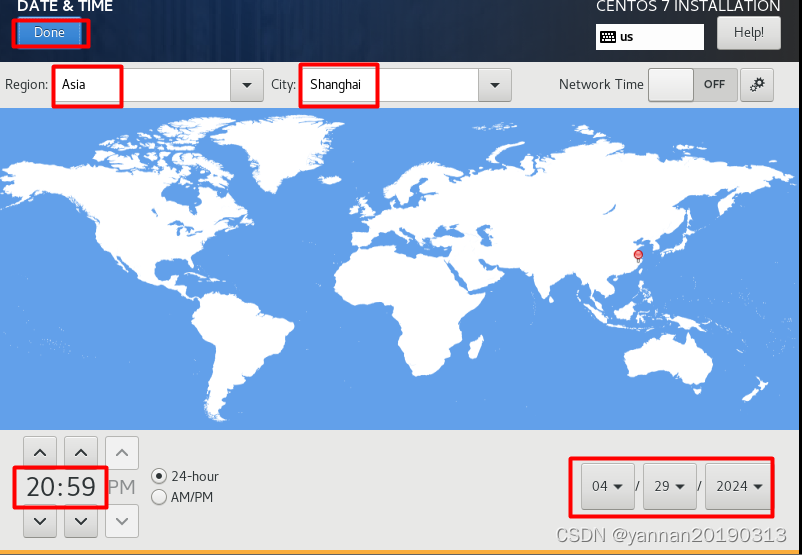Open the Help! button
This screenshot has height=555, width=802.
pyautogui.click(x=748, y=33)
